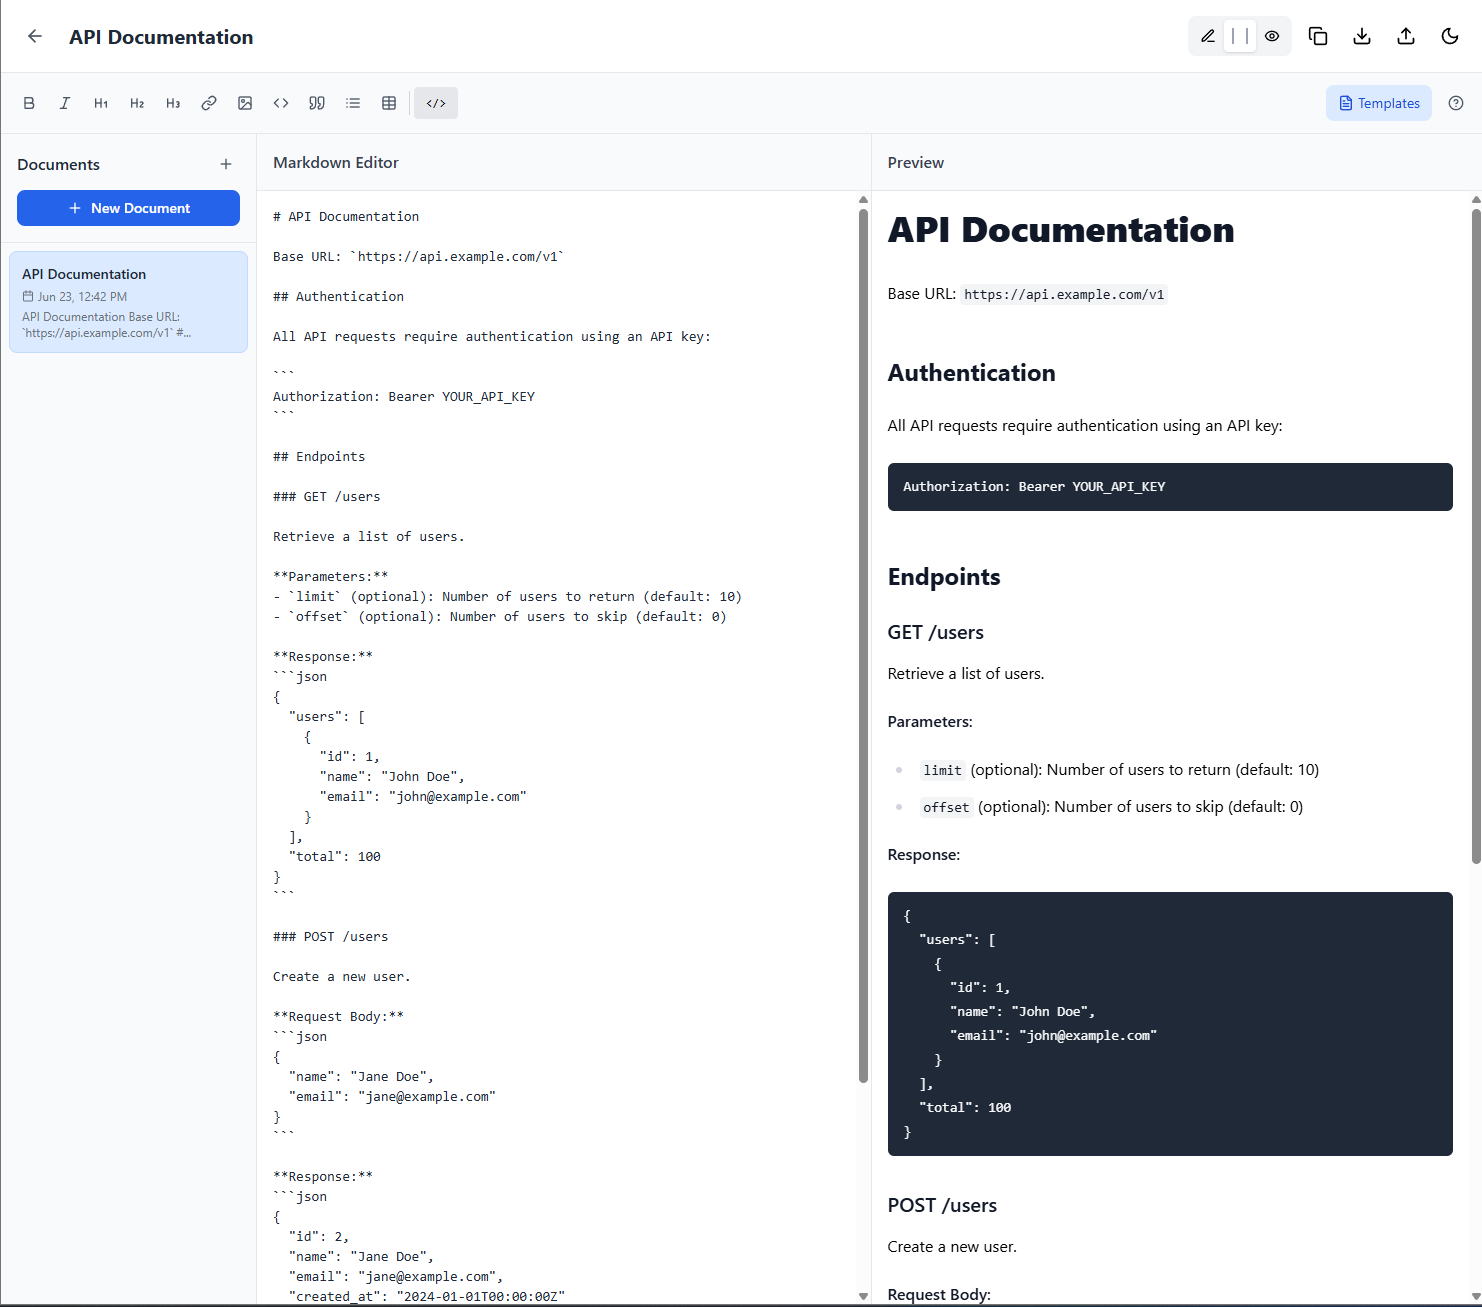The width and height of the screenshot is (1482, 1307).
Task: Switch to split view mode
Action: click(1240, 36)
